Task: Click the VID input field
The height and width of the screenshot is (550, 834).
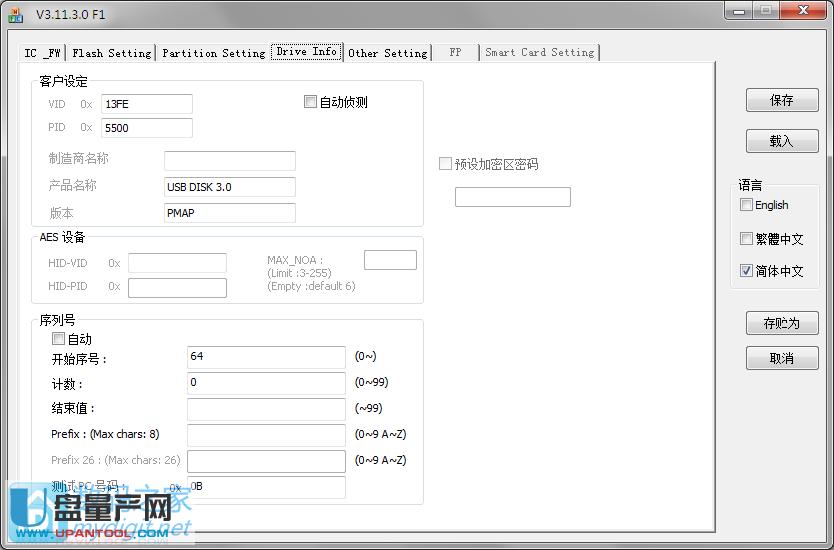Action: pyautogui.click(x=146, y=104)
